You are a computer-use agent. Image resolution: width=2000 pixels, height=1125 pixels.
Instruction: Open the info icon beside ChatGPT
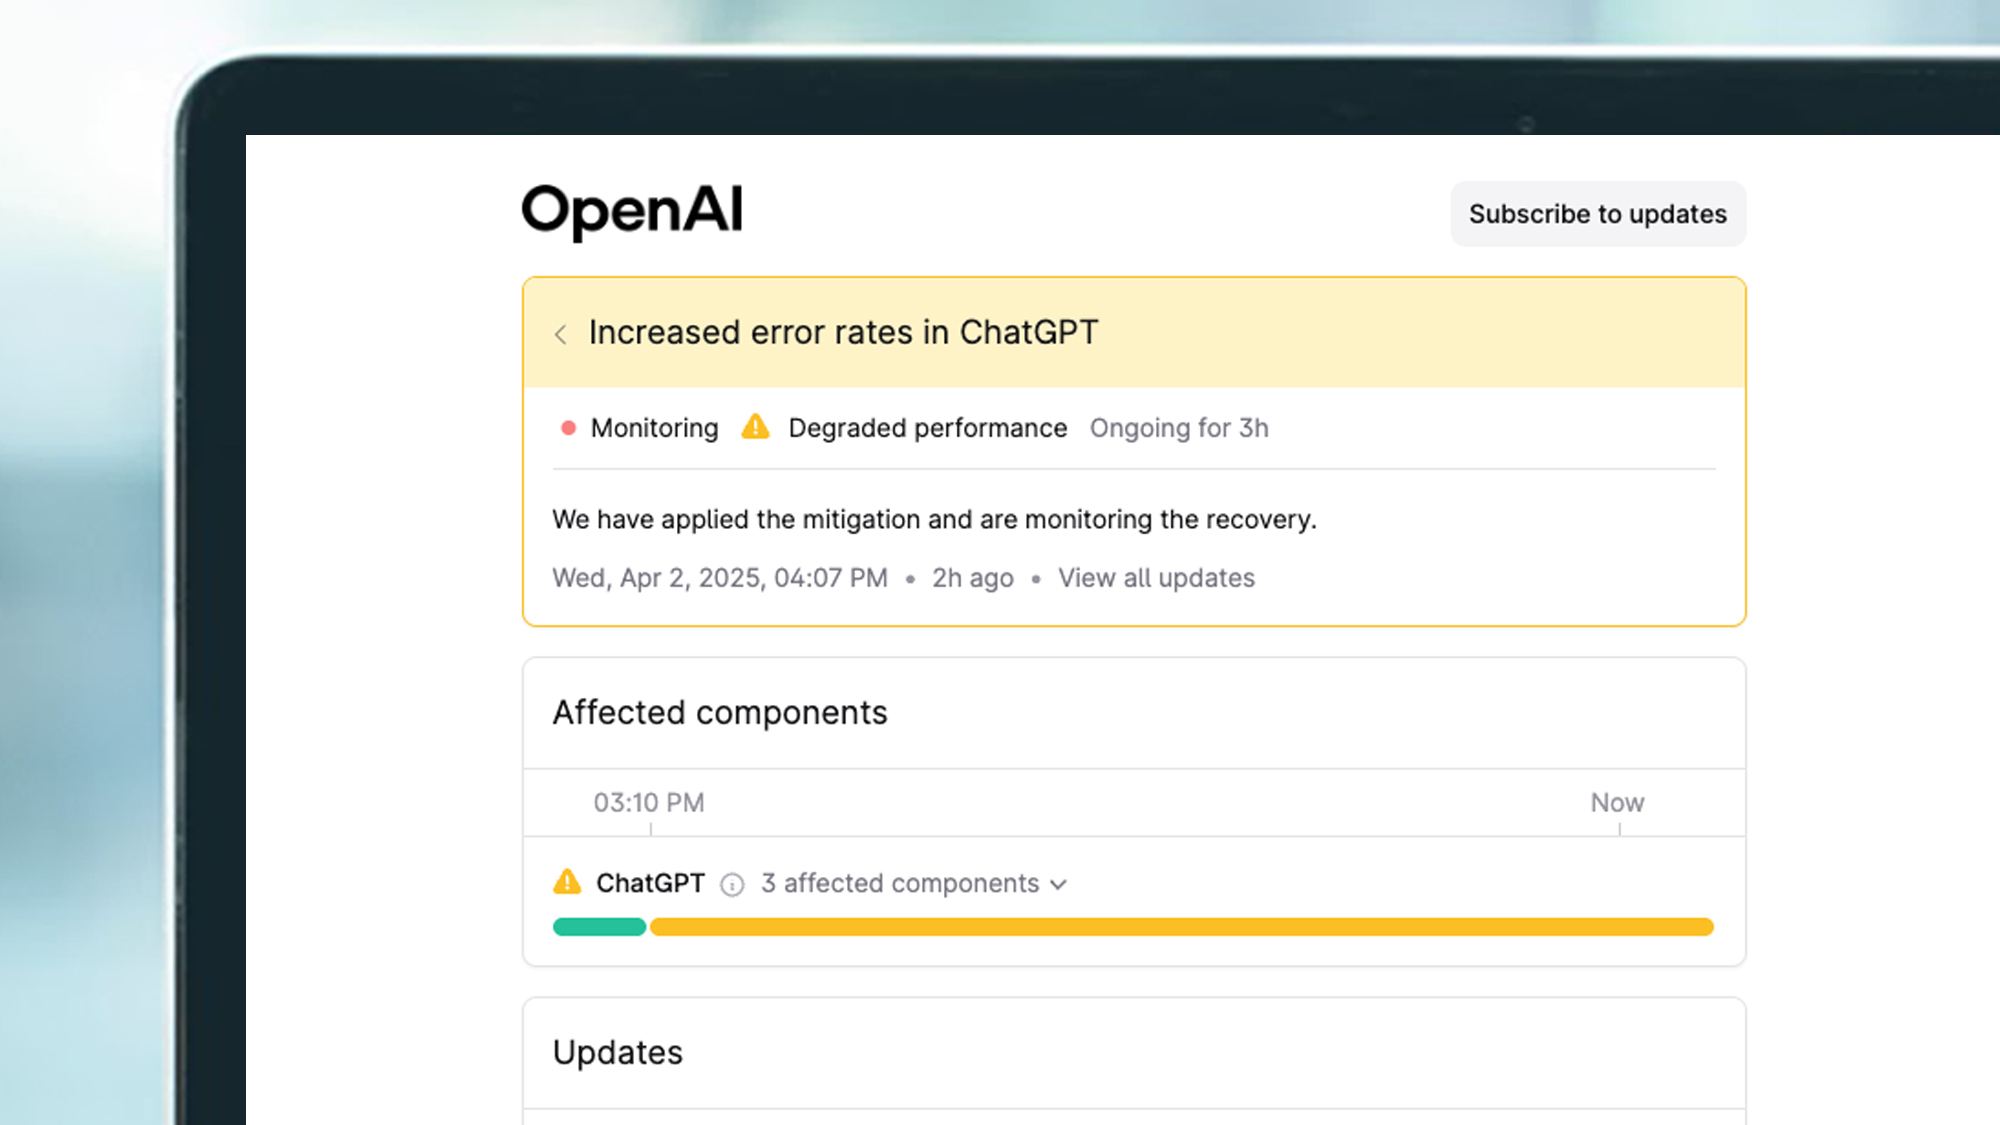coord(732,885)
